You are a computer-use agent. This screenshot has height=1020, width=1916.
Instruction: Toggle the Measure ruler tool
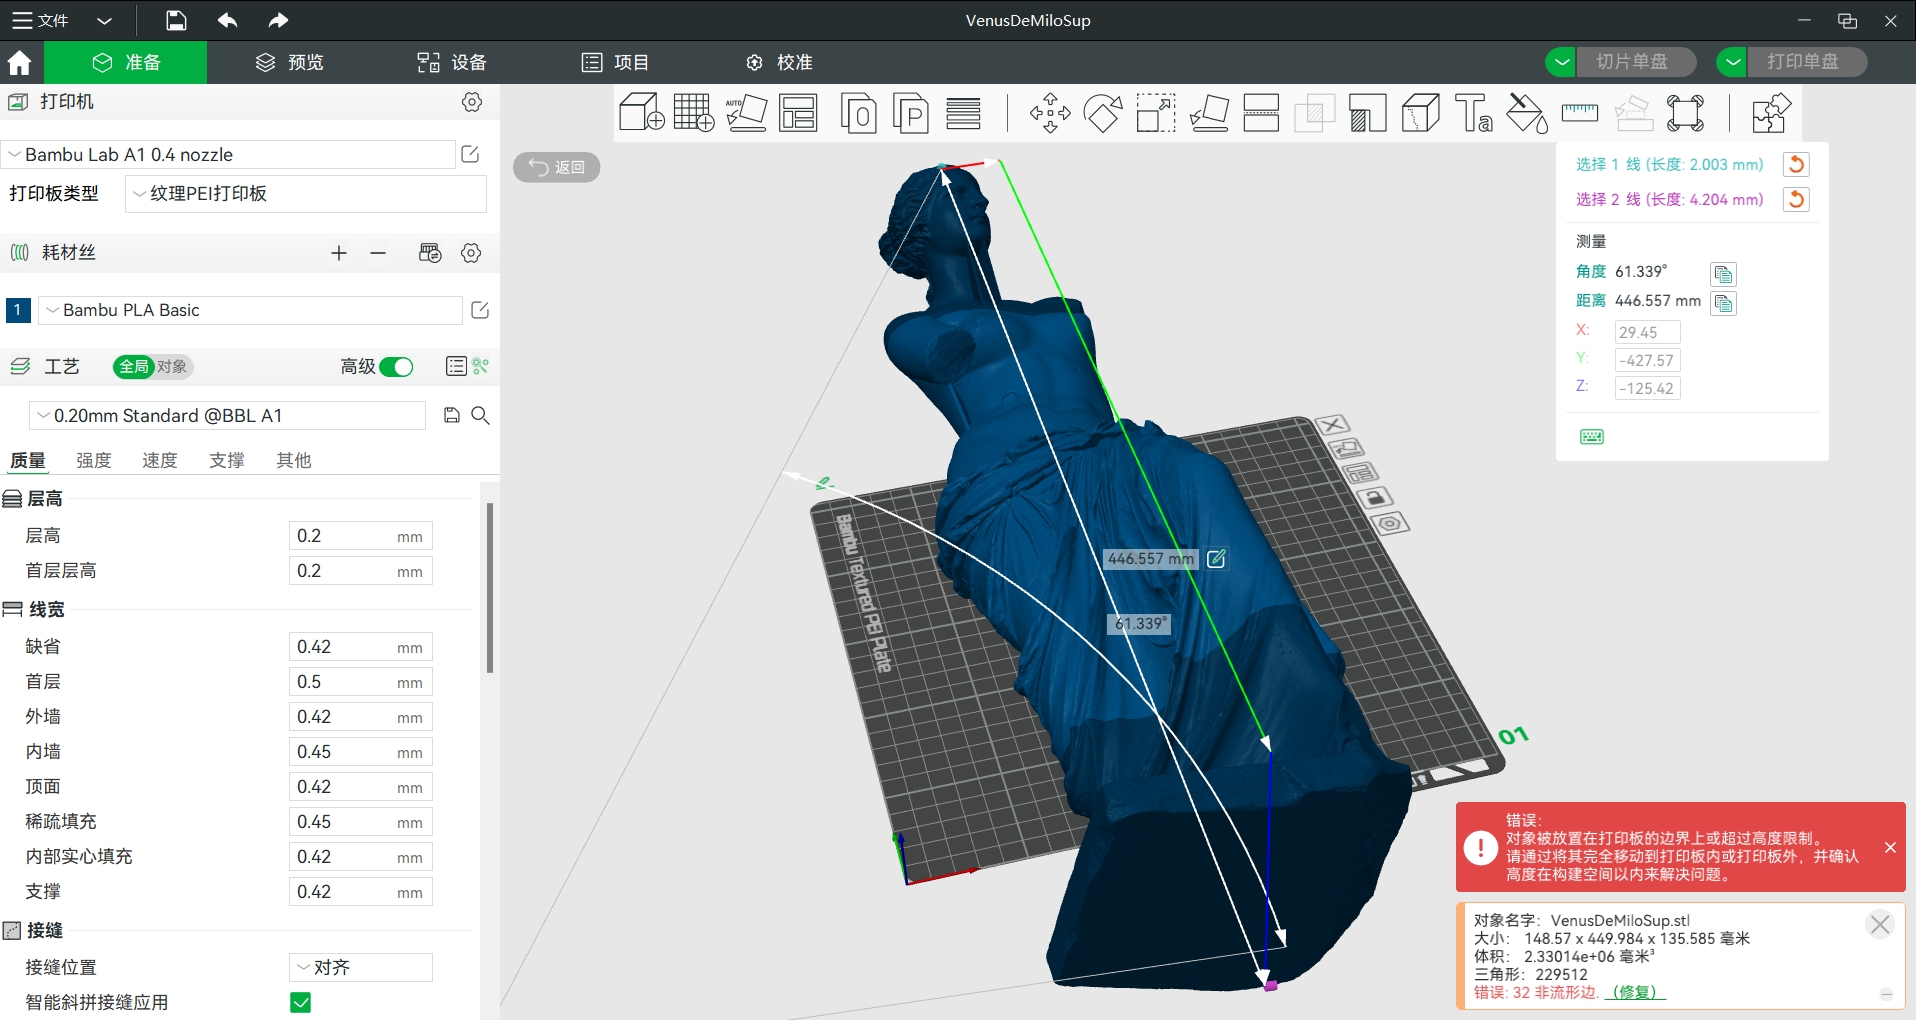pyautogui.click(x=1580, y=112)
